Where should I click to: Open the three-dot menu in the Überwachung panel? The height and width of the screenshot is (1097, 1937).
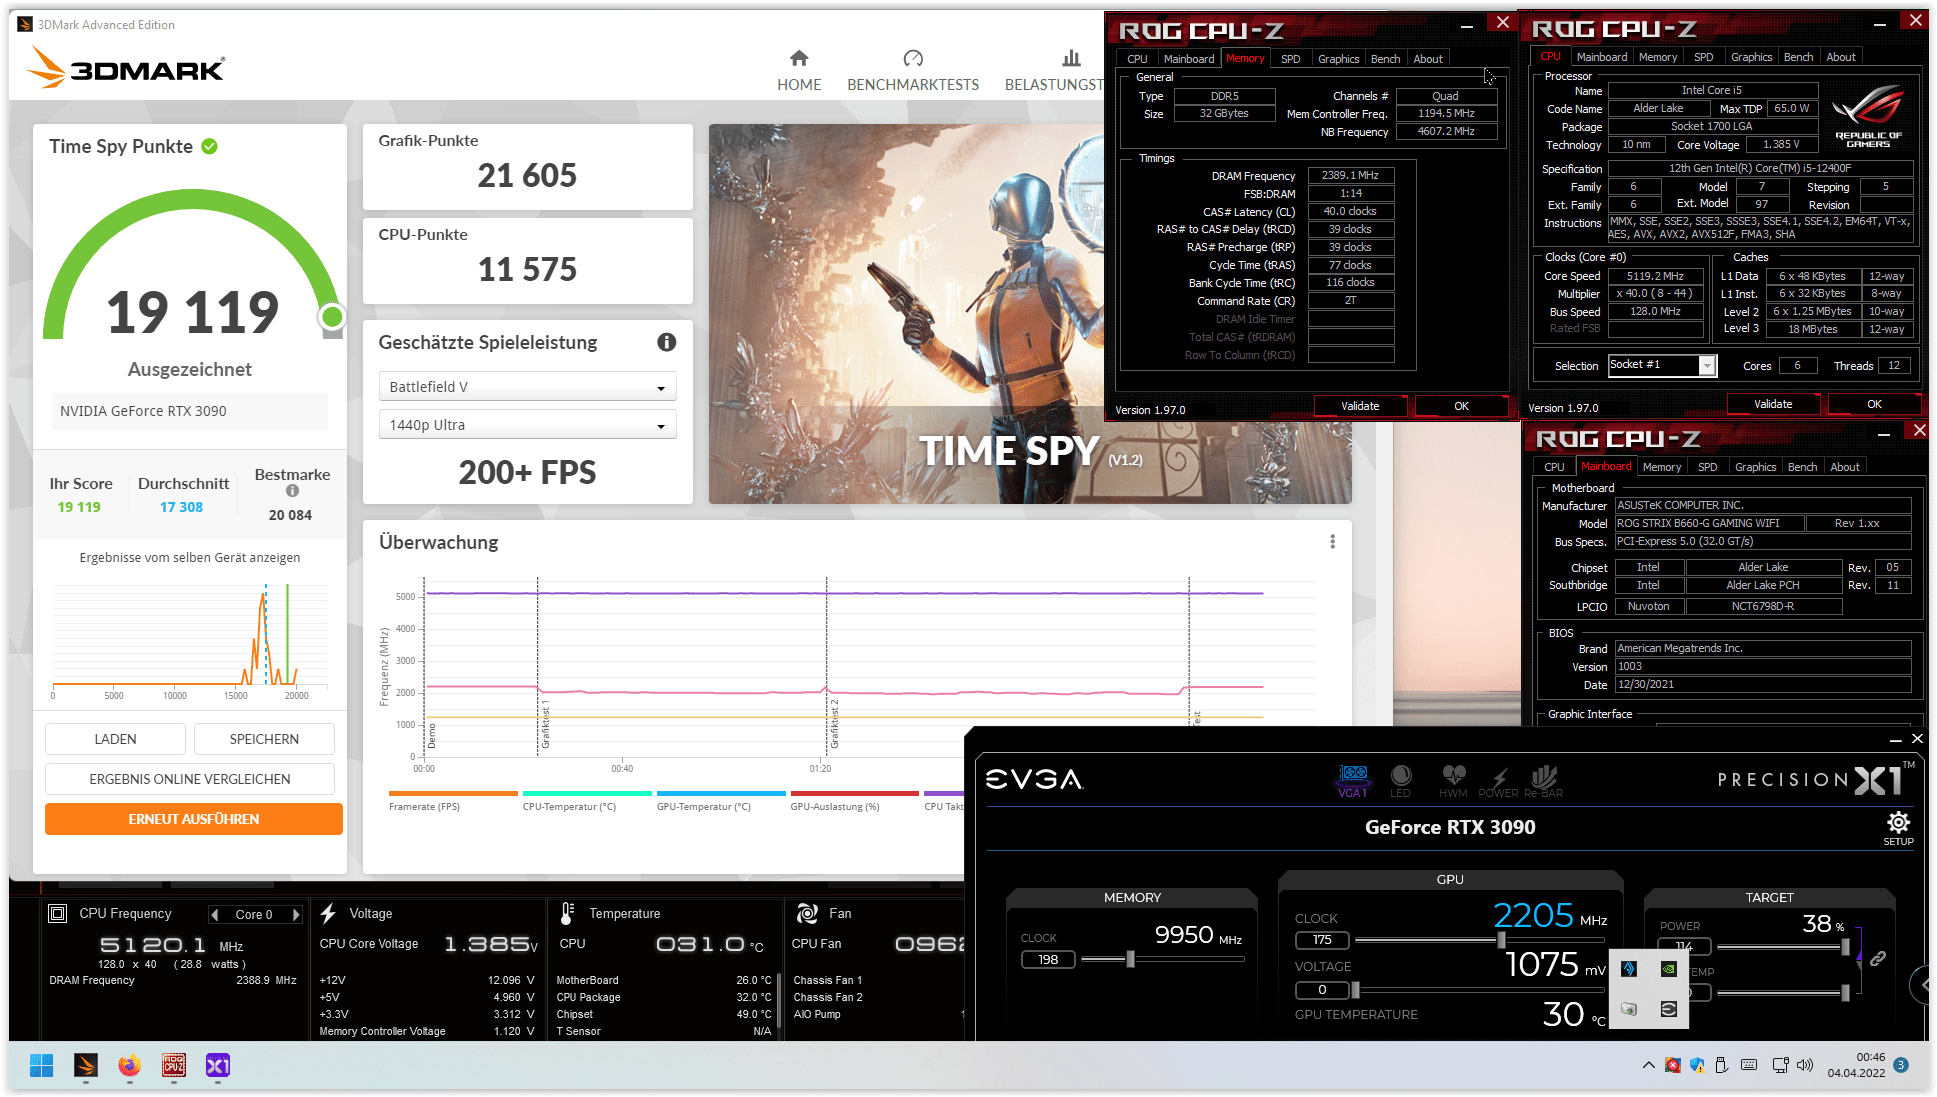[1332, 542]
